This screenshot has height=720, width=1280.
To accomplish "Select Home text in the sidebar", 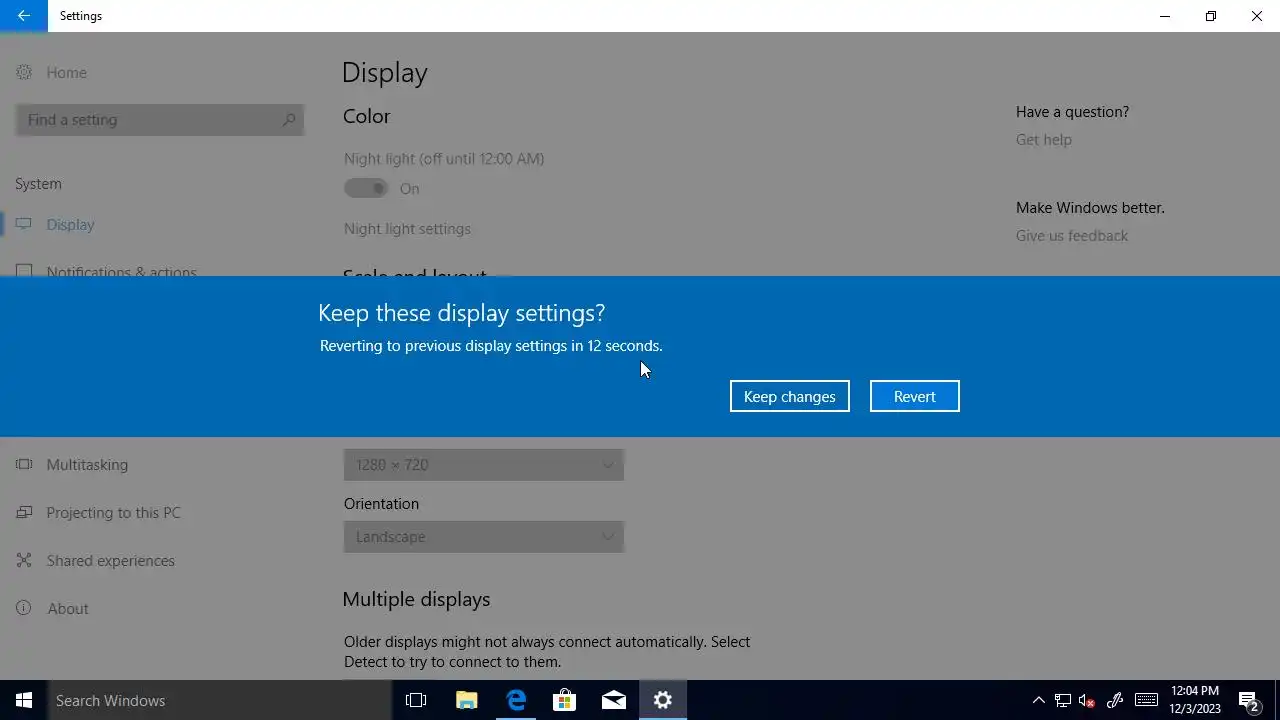I will (66, 72).
